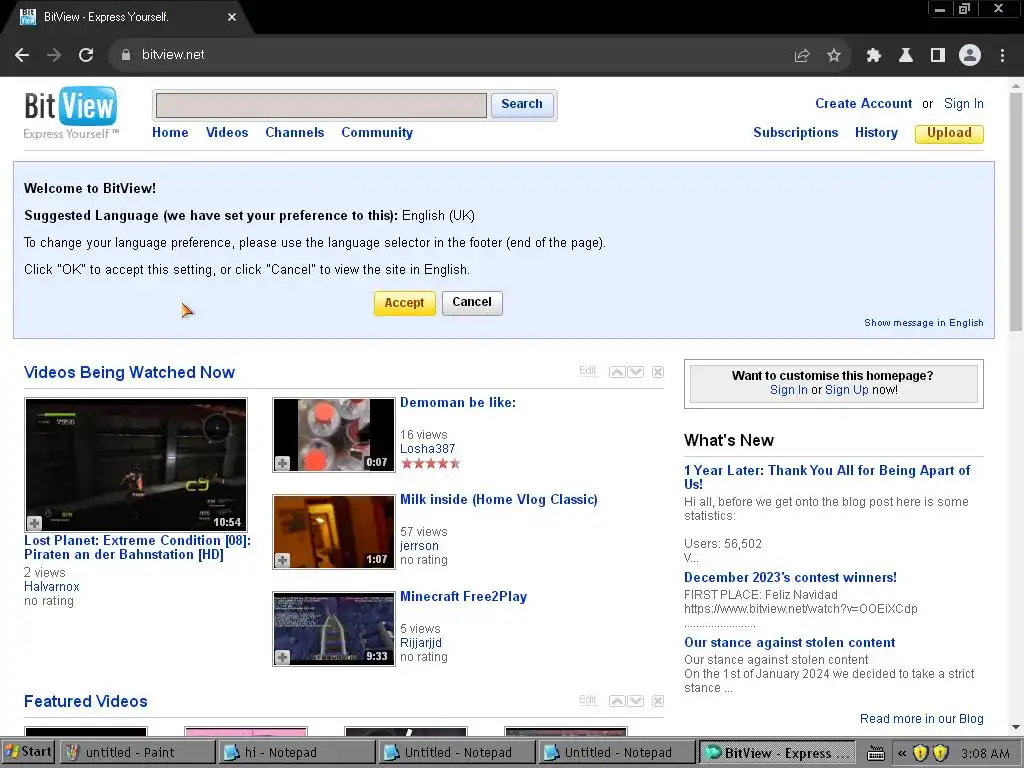Image resolution: width=1024 pixels, height=768 pixels.
Task: Bookmark this page with the star icon
Action: (833, 56)
